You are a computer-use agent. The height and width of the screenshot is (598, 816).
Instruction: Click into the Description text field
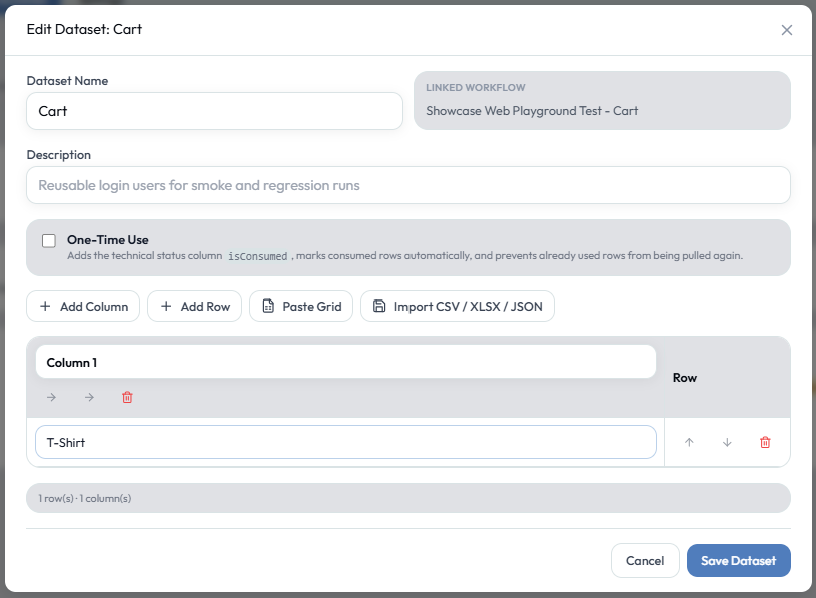pyautogui.click(x=409, y=185)
